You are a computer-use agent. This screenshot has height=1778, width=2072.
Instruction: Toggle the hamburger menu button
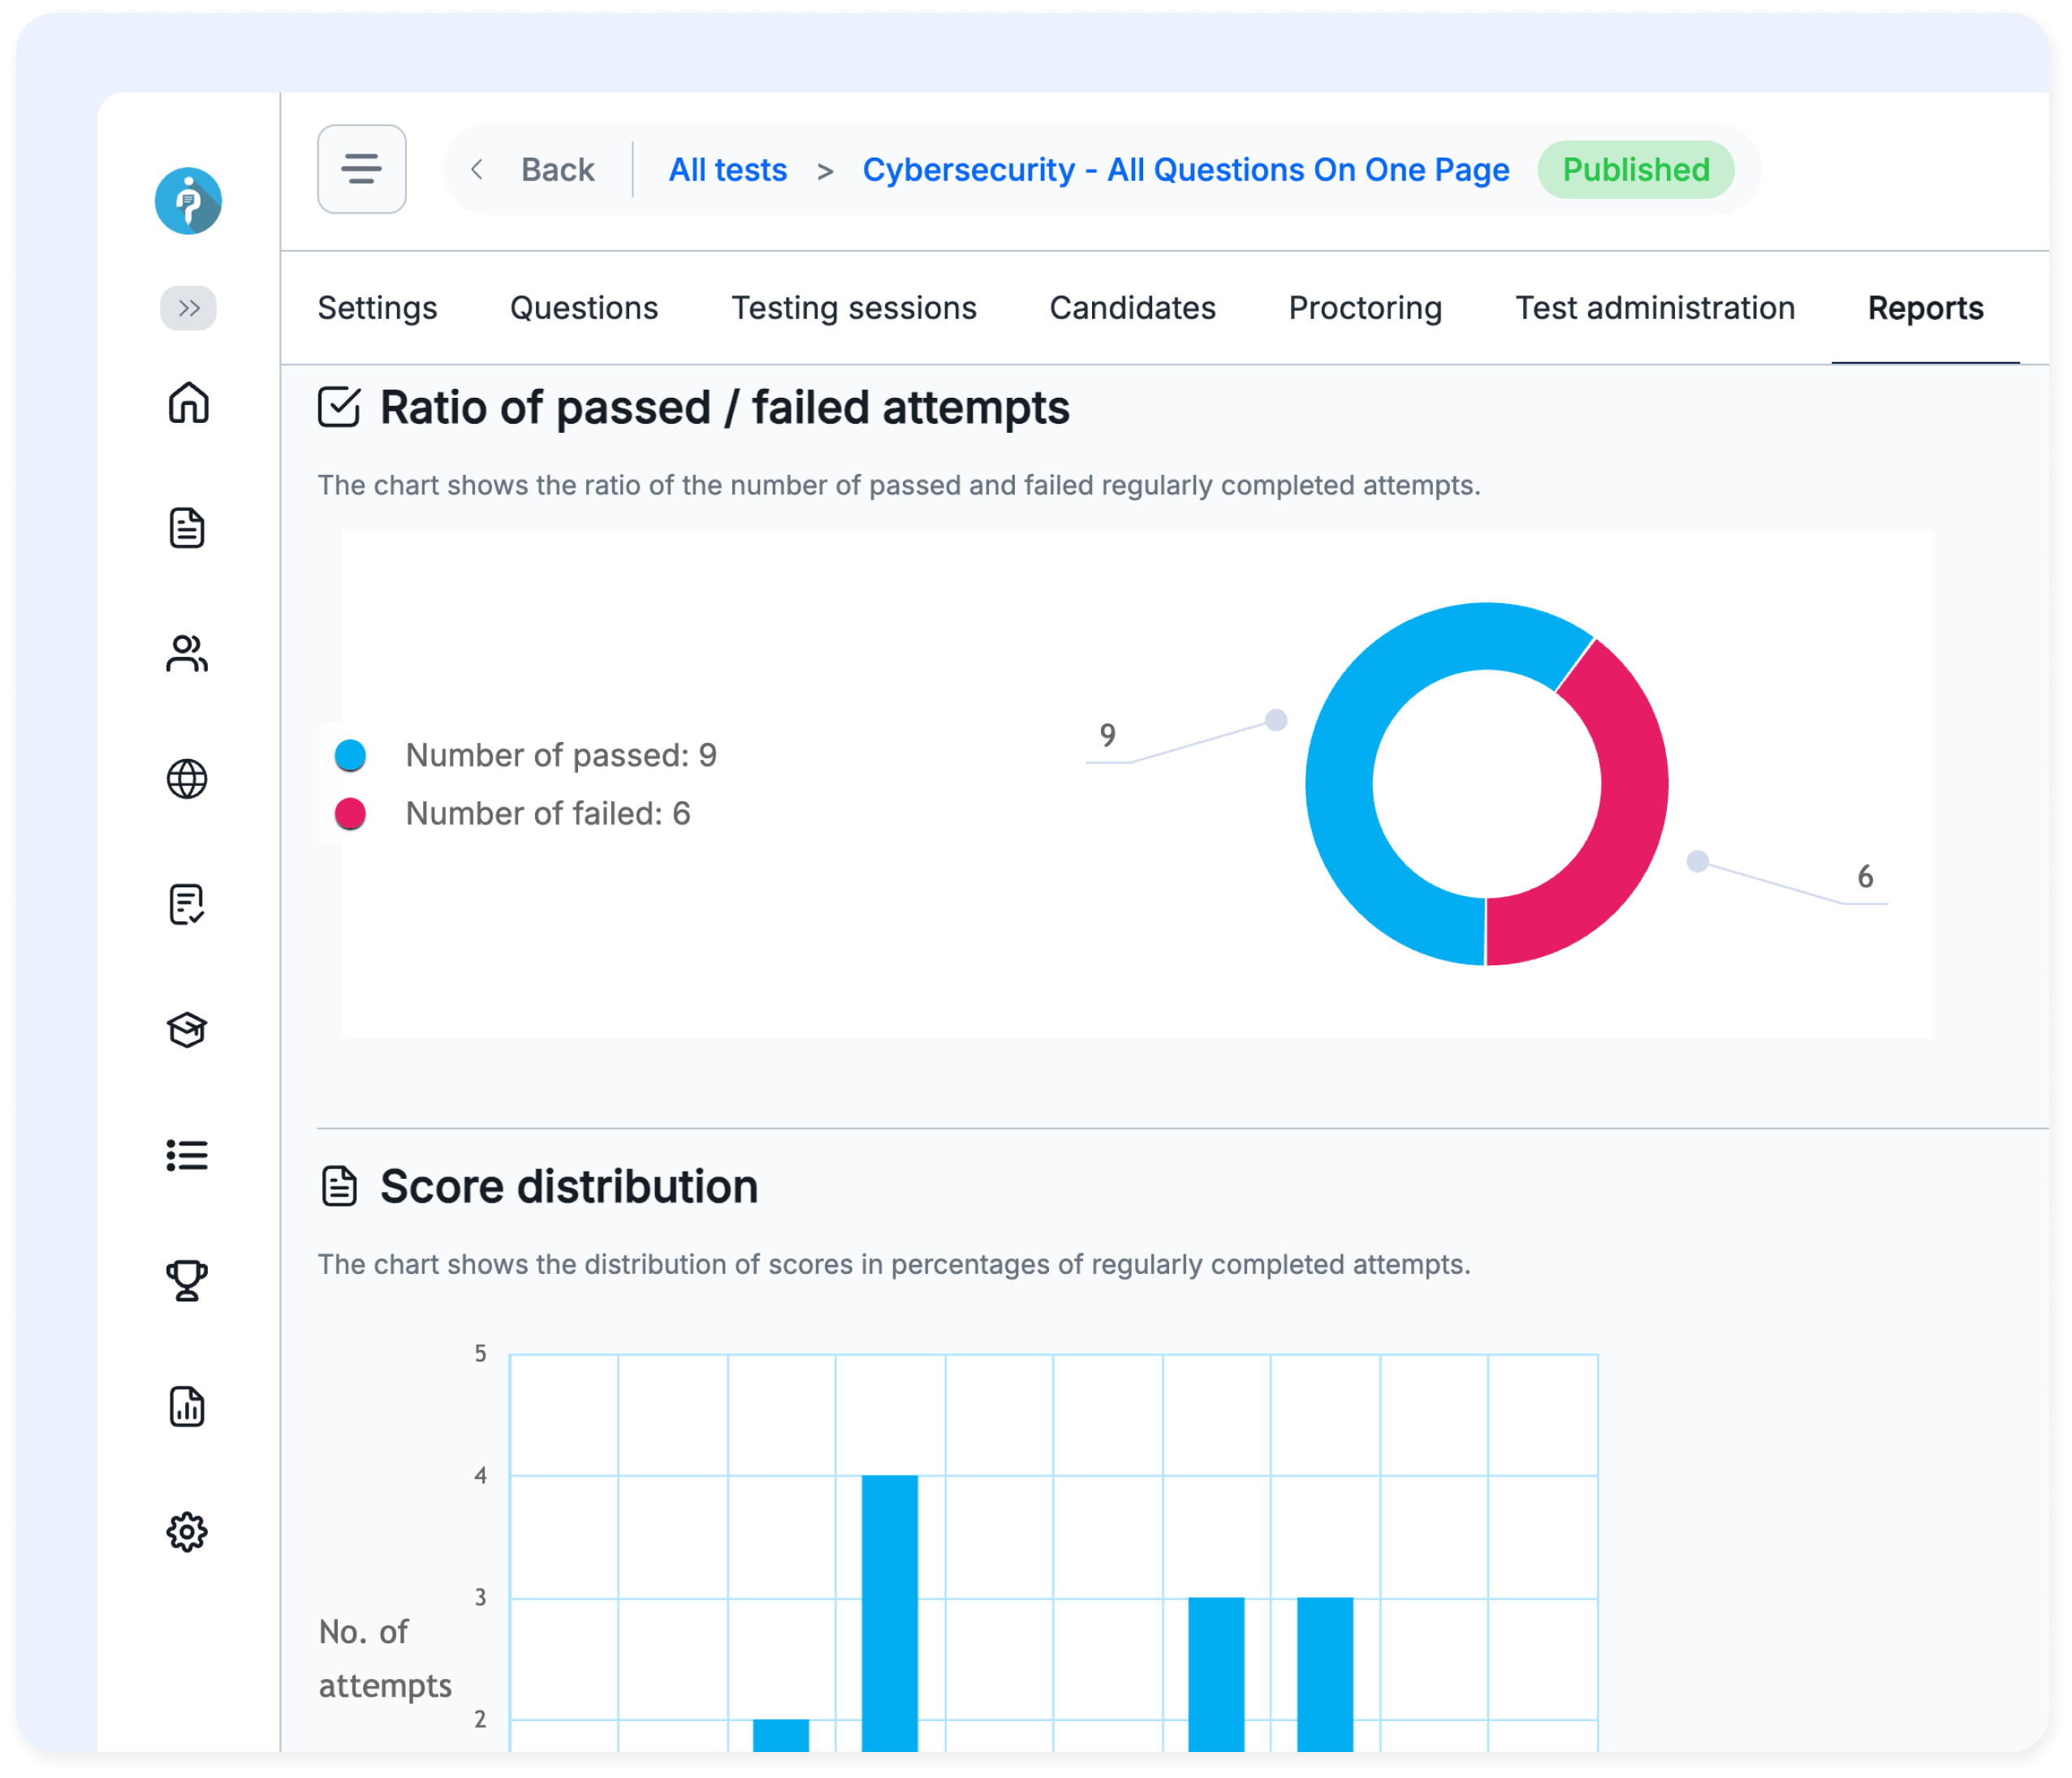click(361, 169)
